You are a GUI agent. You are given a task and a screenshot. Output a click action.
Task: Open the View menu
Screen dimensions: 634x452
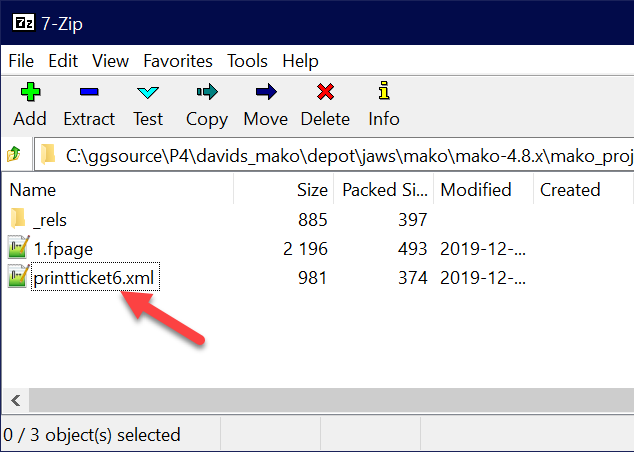[x=111, y=61]
